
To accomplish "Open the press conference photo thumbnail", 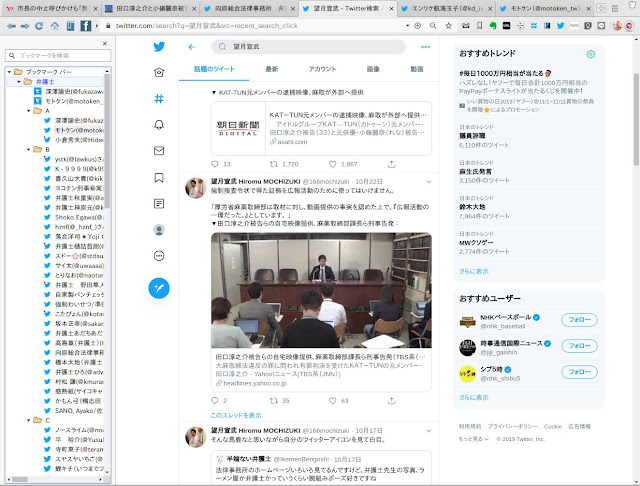I will coord(321,291).
